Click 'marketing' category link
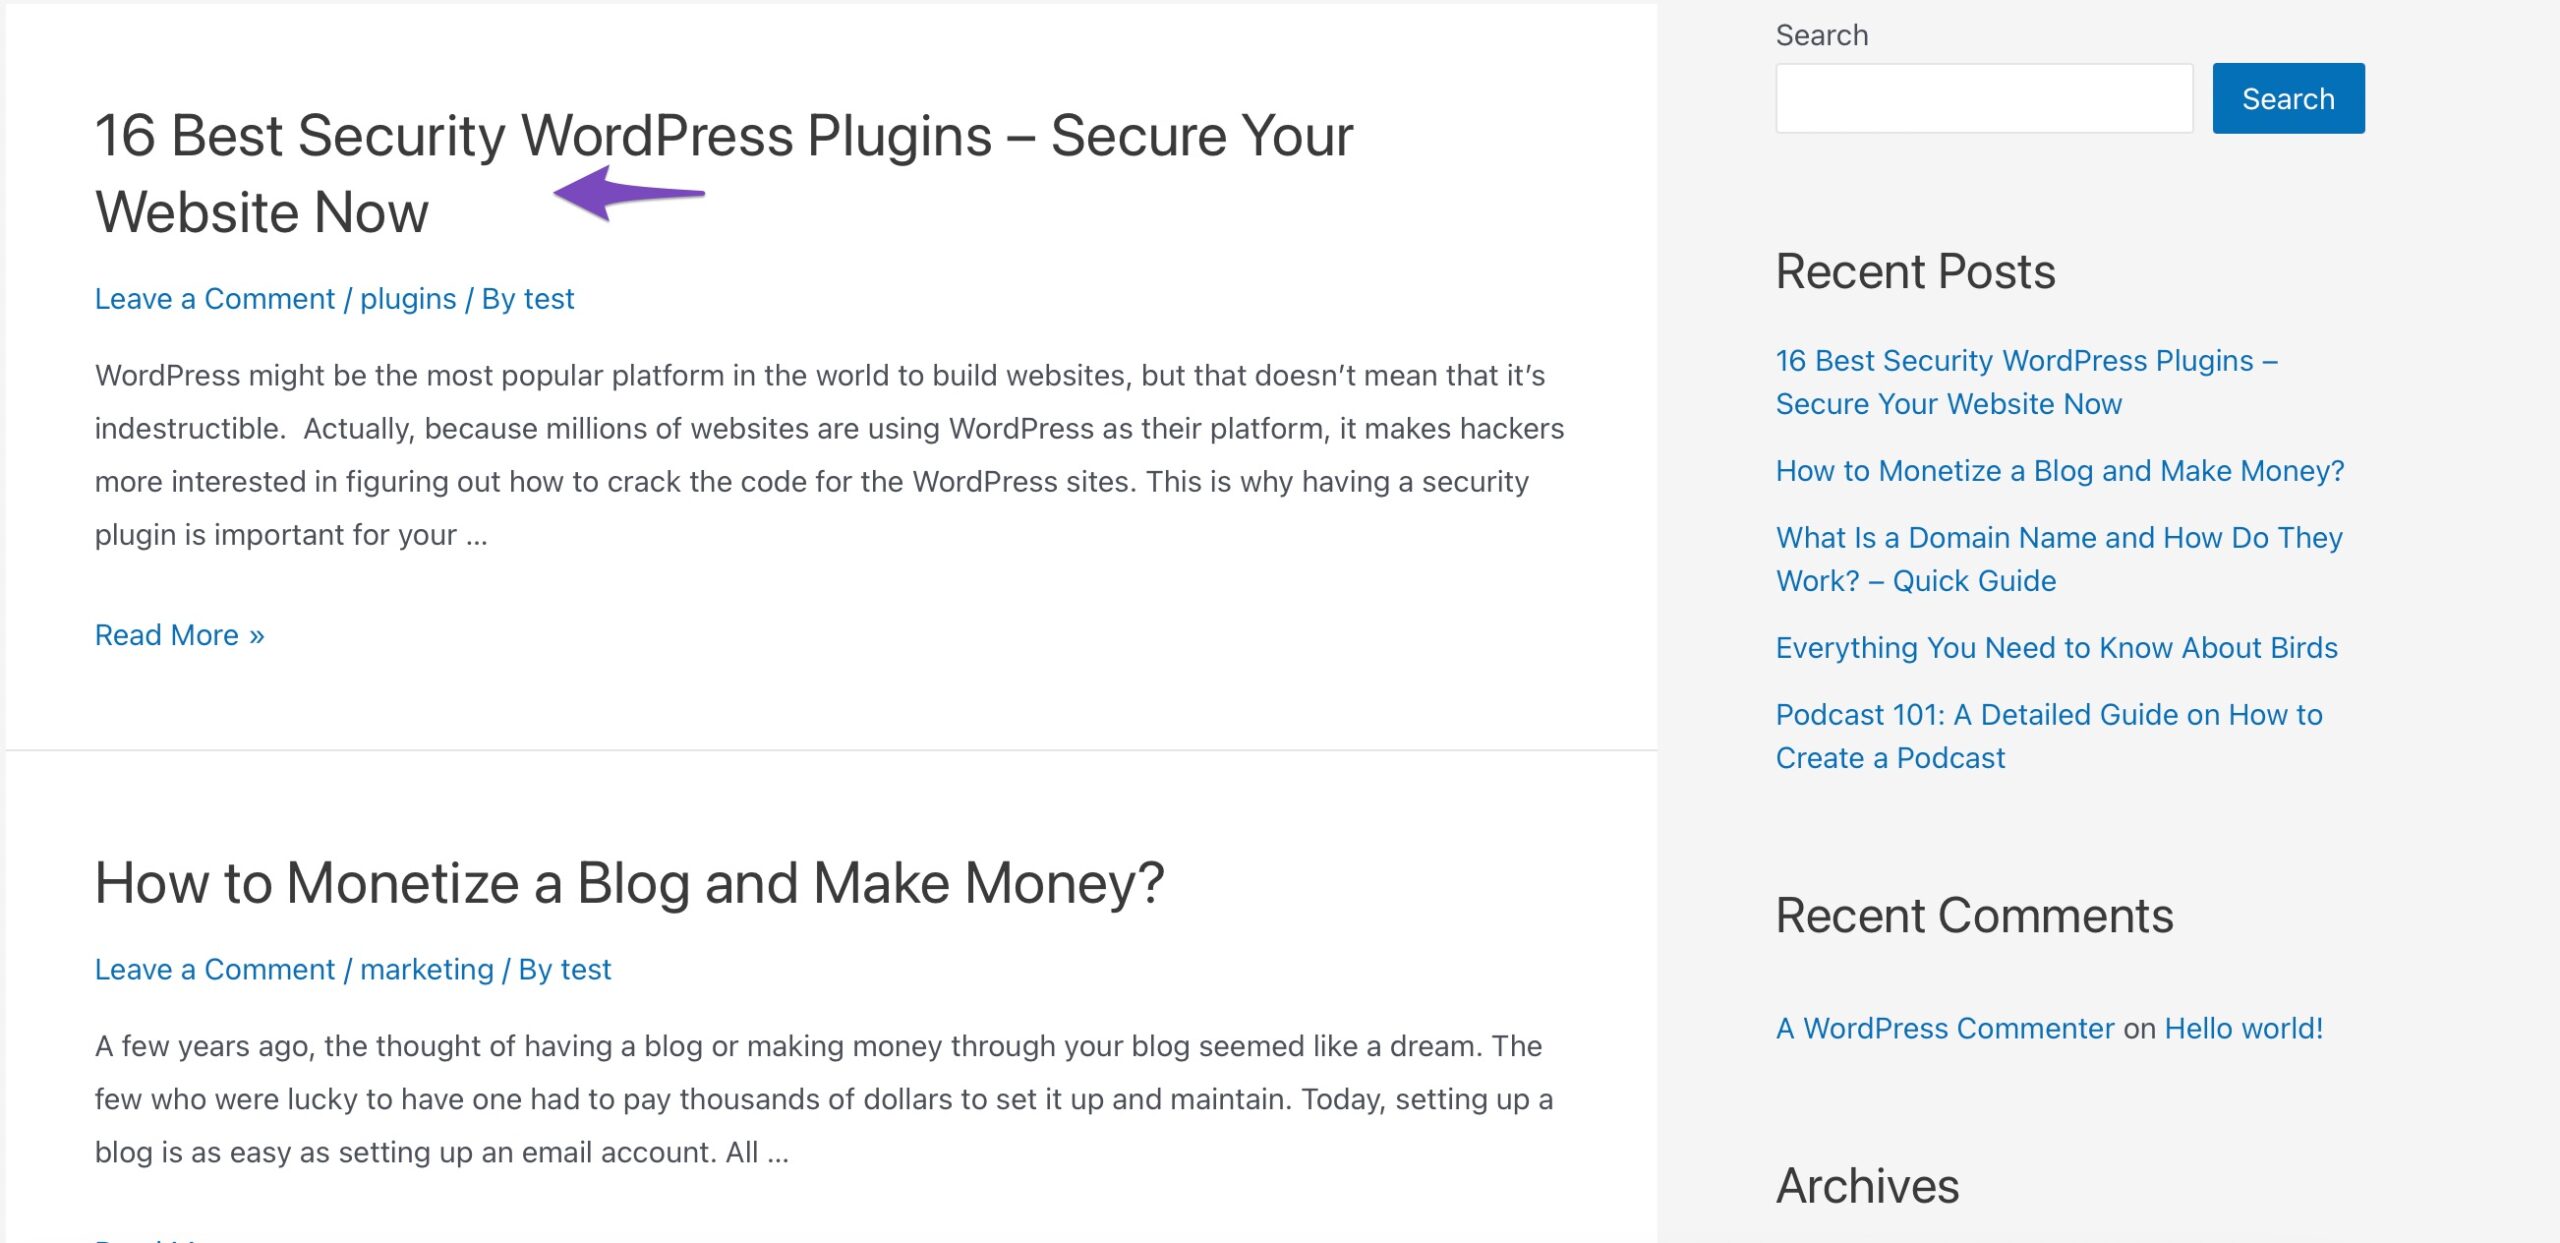2560x1243 pixels. click(424, 970)
